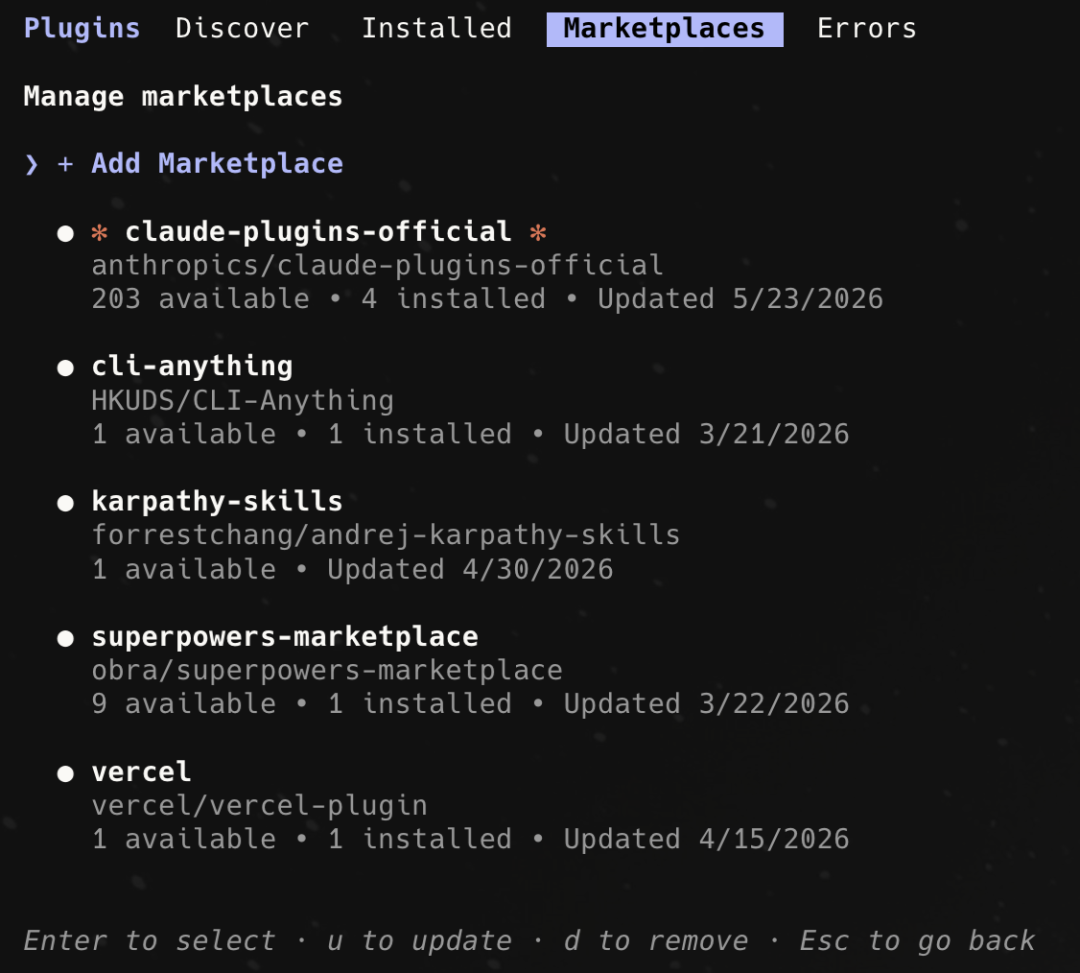Click the chevron cursor beside Add Marketplace

pyautogui.click(x=32, y=164)
